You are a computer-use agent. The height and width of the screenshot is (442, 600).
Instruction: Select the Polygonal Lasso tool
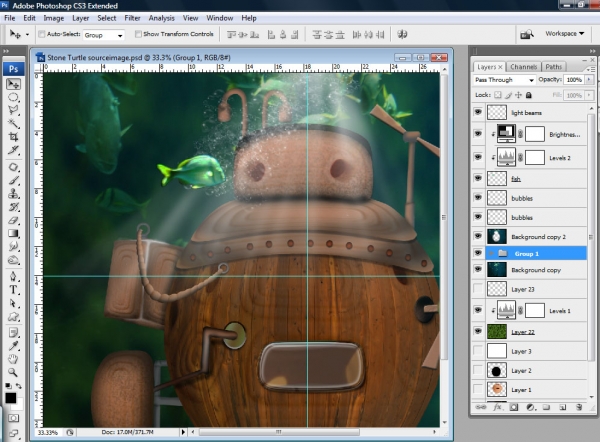coord(13,110)
